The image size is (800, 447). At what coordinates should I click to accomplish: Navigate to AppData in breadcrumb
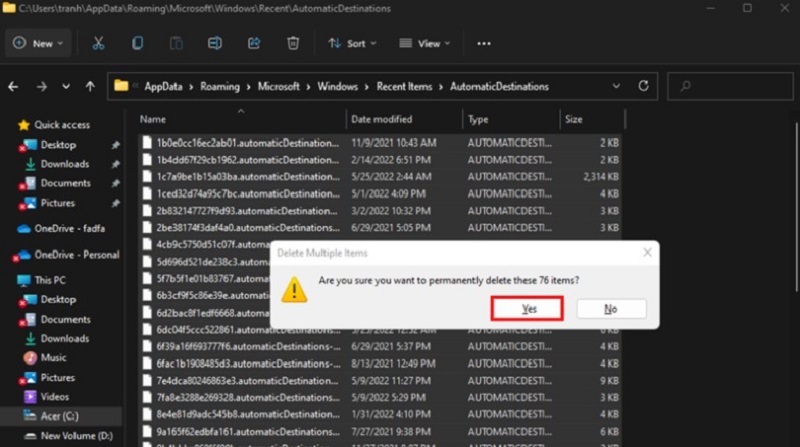coord(163,87)
